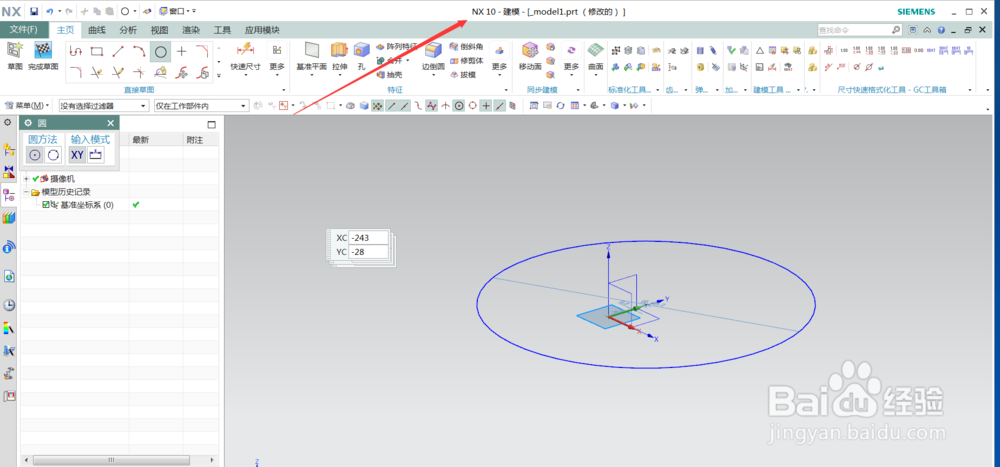Click the resource bar settings gear
This screenshot has height=467, width=1000.
8,122
